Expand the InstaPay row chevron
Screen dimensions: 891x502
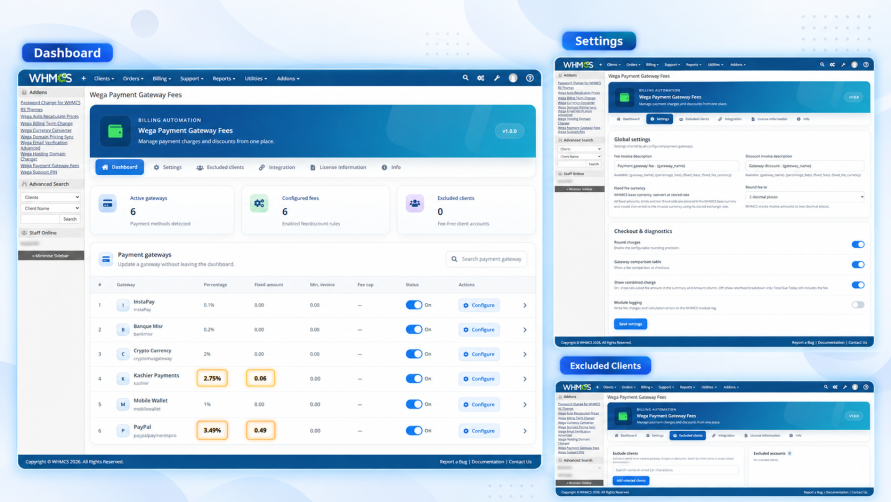tap(524, 305)
